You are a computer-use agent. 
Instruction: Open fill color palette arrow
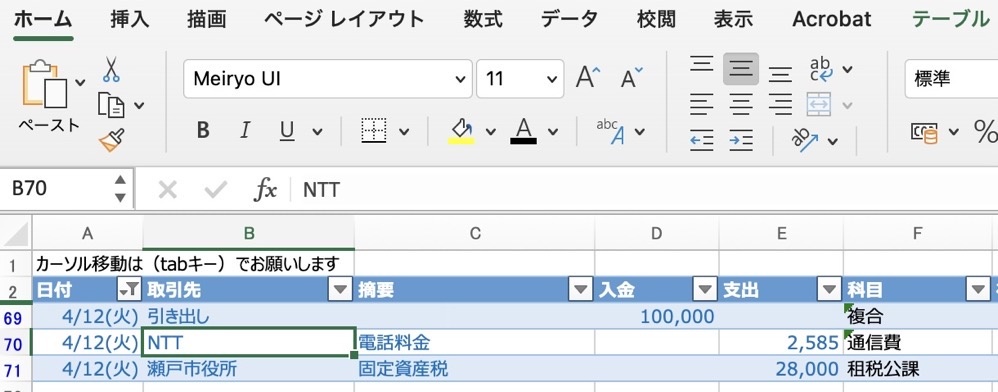[x=490, y=132]
